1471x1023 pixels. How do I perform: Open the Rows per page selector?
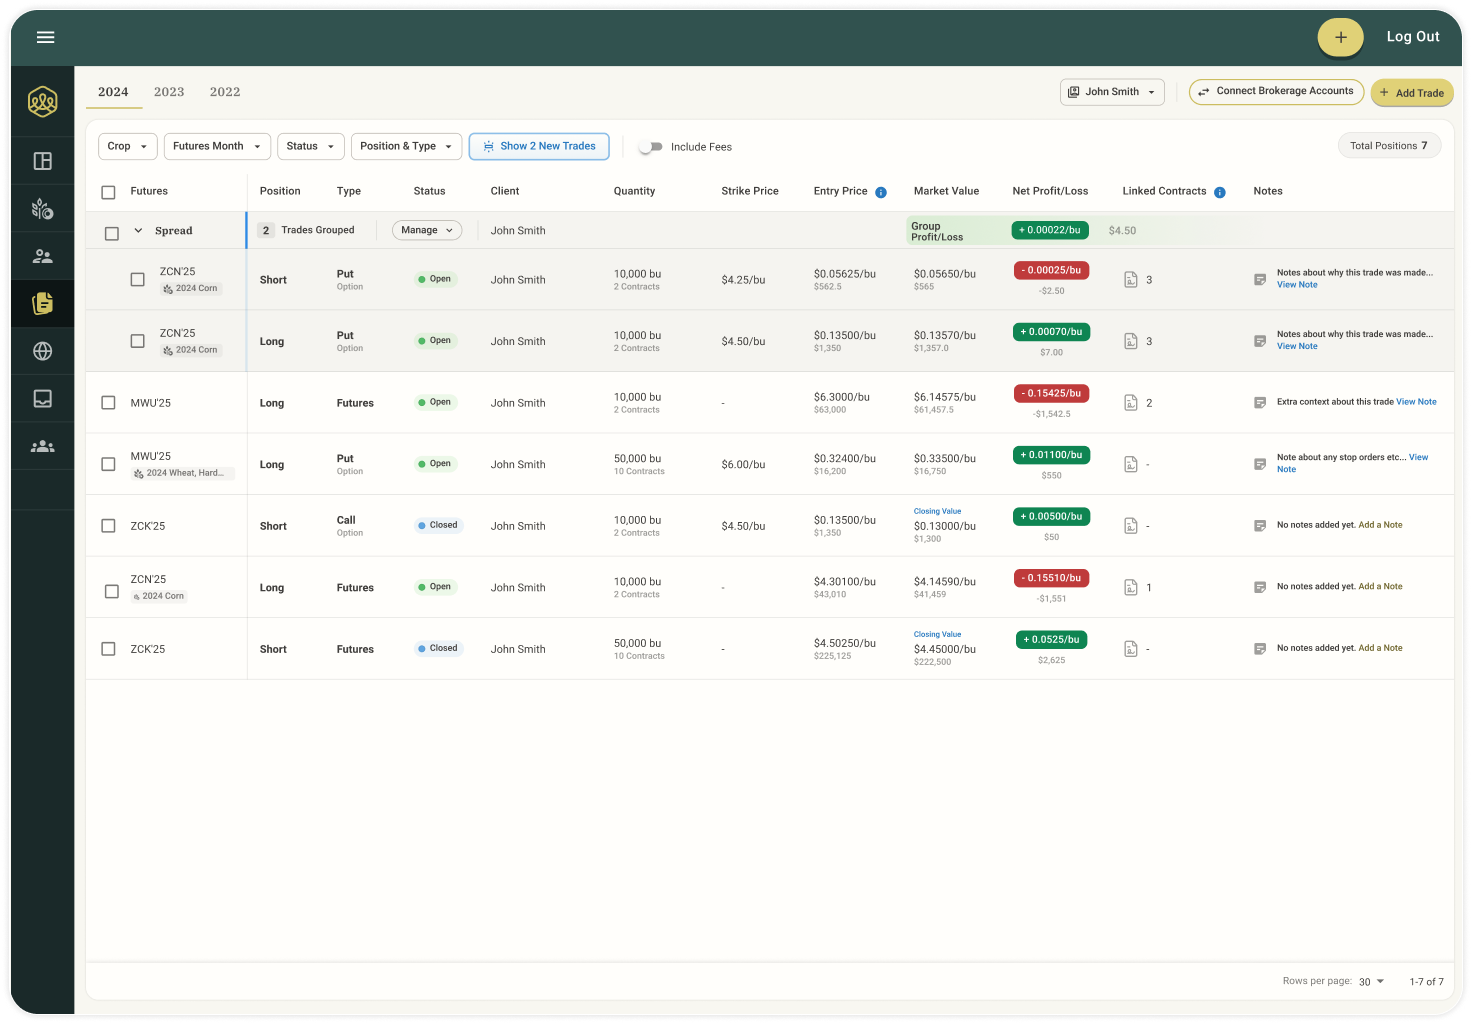pos(1371,982)
